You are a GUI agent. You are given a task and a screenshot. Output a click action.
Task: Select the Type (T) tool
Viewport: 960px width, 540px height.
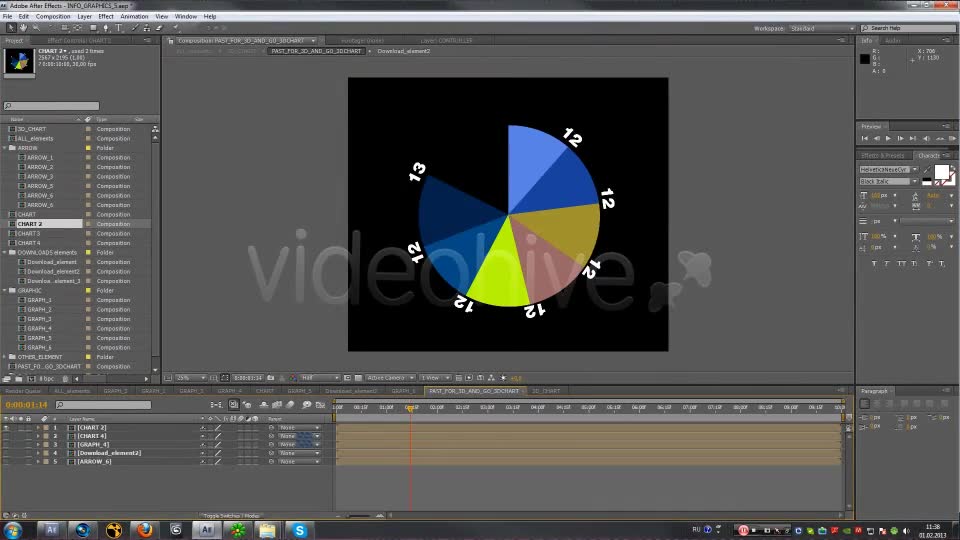(119, 28)
